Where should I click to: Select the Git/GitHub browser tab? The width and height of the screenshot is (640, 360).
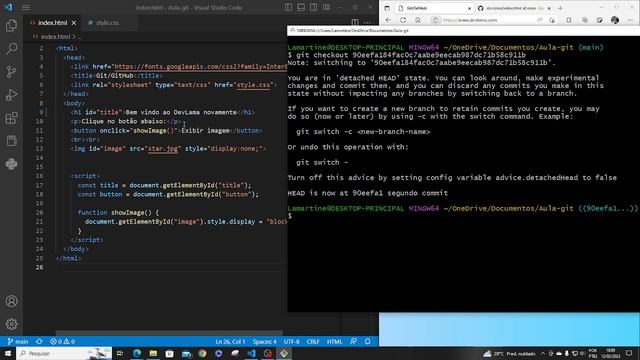click(x=433, y=8)
